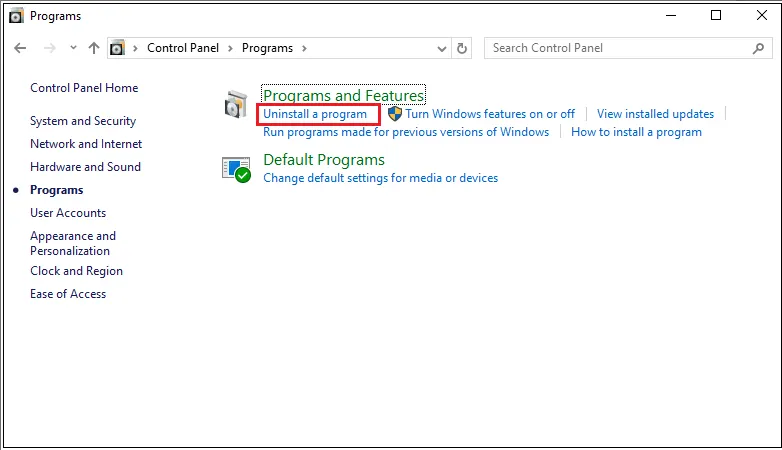Click View installed updates link
Viewport: 782px width, 450px height.
[x=655, y=114]
